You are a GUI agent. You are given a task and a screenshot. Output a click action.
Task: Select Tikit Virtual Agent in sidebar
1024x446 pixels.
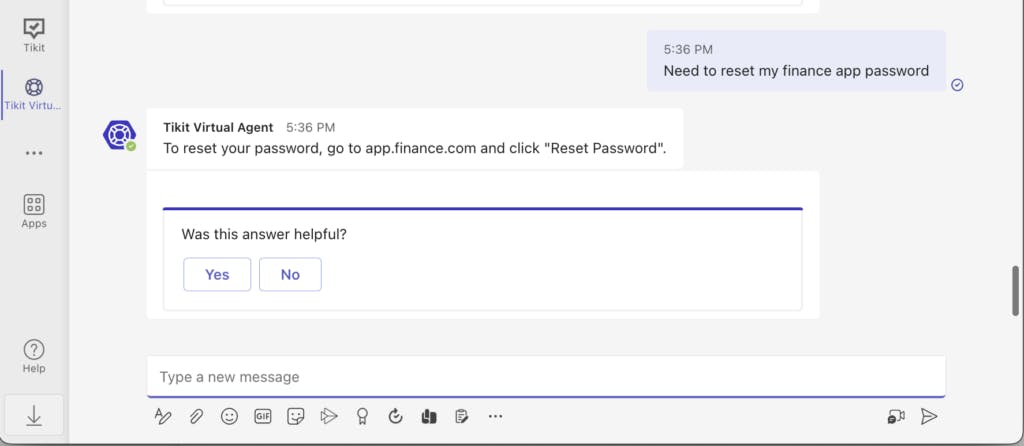coord(34,94)
